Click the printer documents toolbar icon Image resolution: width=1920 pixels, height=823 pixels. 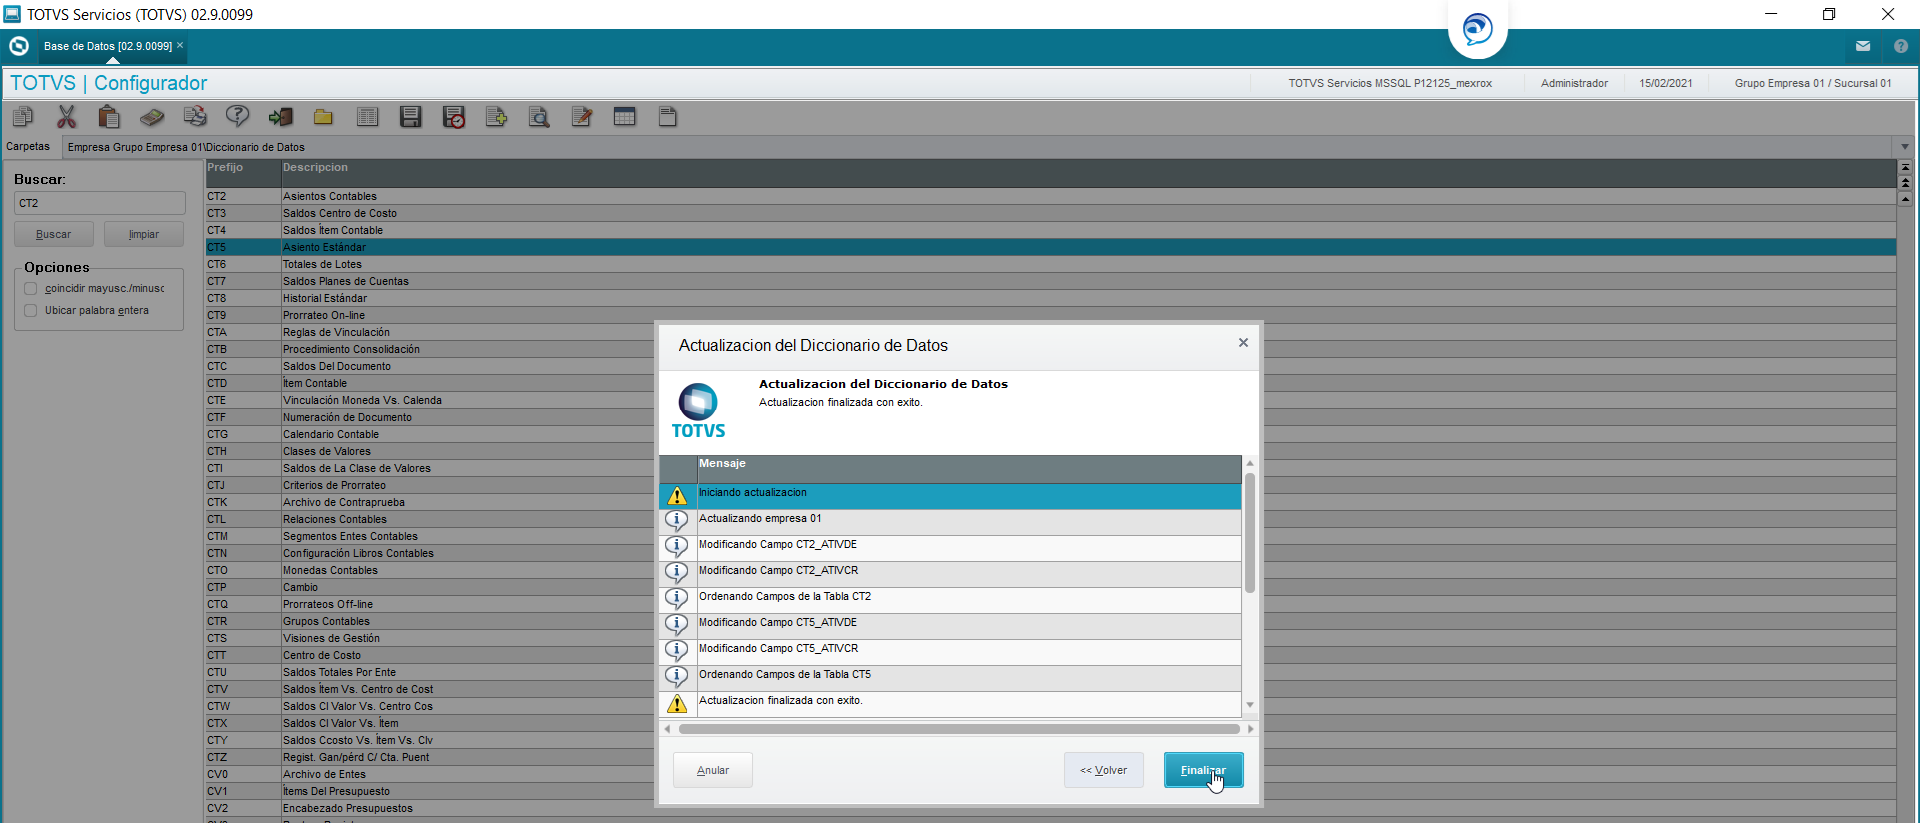[195, 117]
